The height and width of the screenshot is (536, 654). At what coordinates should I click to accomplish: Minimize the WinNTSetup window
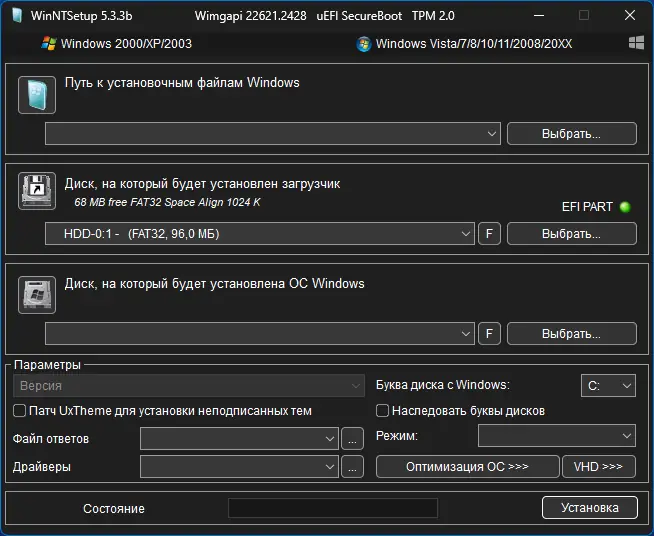pos(539,15)
